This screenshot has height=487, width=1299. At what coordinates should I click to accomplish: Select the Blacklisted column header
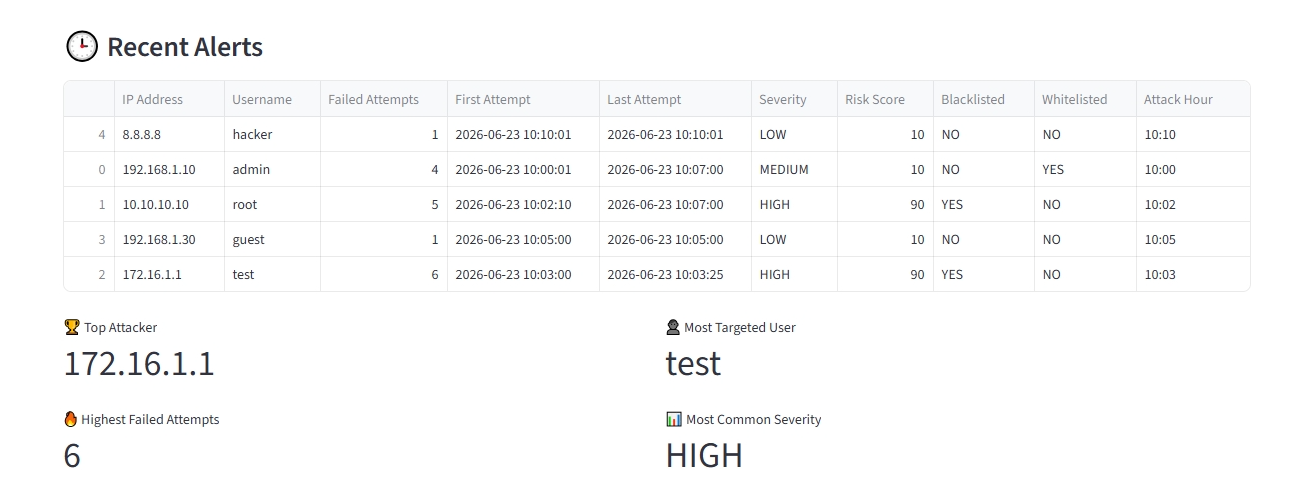[x=983, y=99]
